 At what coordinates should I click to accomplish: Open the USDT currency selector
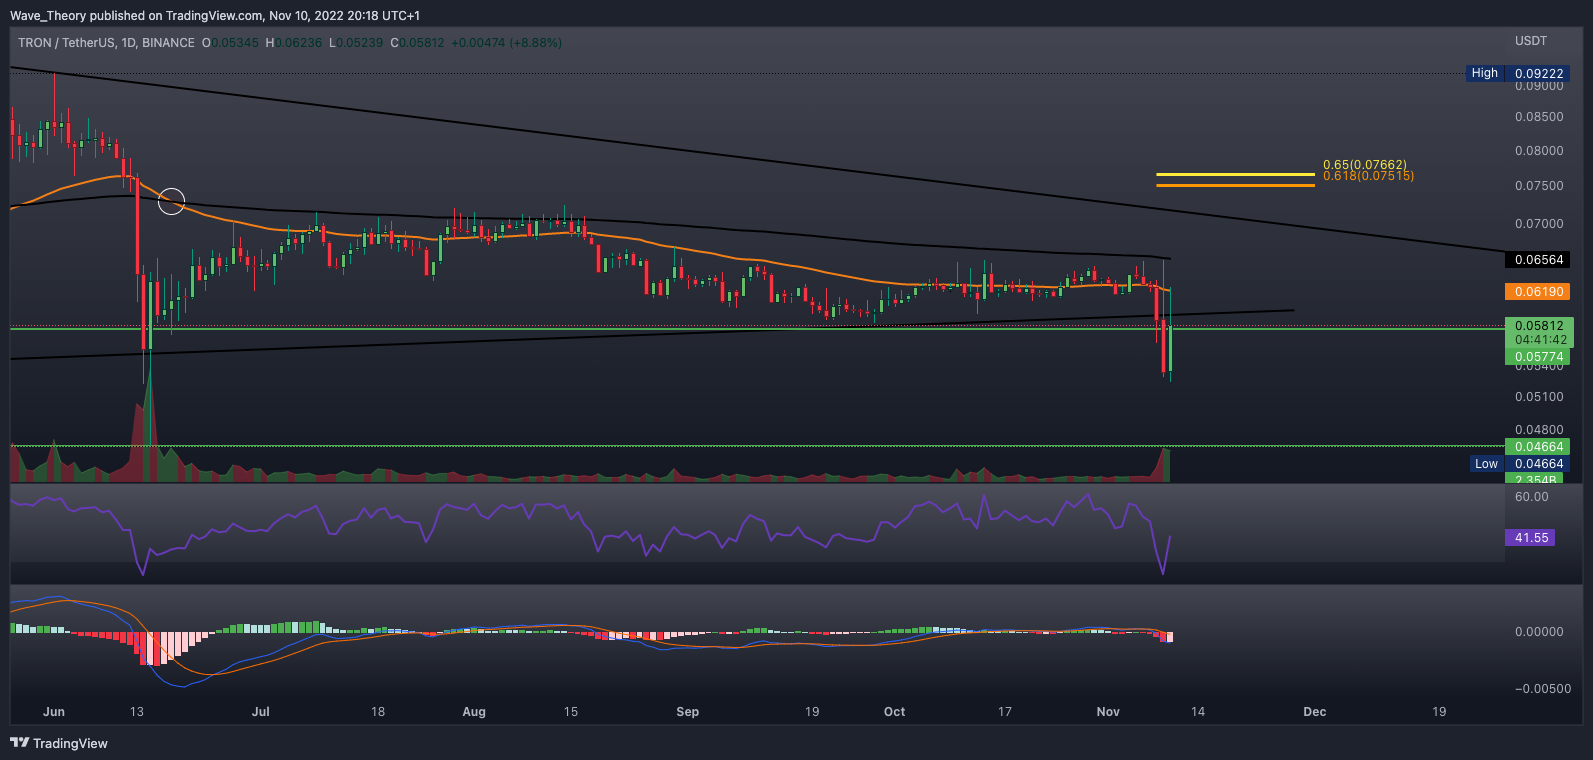1530,41
